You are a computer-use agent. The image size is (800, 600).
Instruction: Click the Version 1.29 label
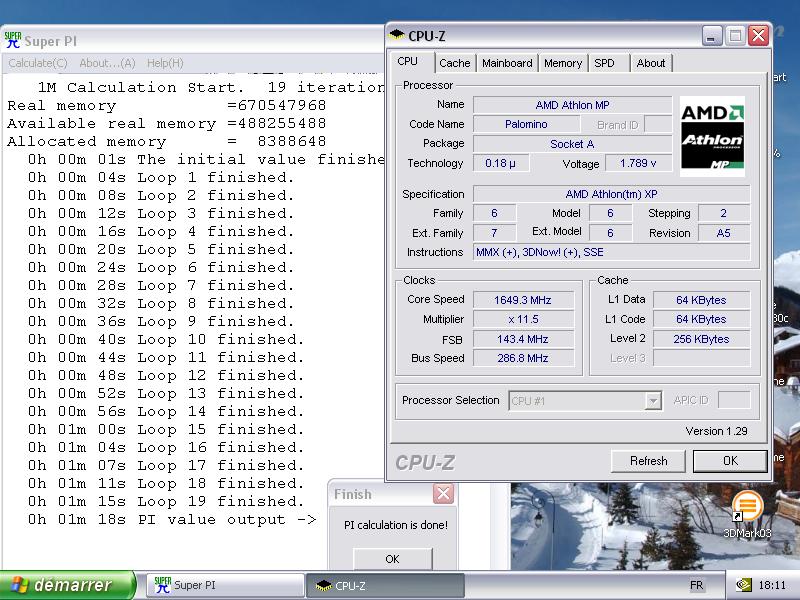click(x=716, y=431)
